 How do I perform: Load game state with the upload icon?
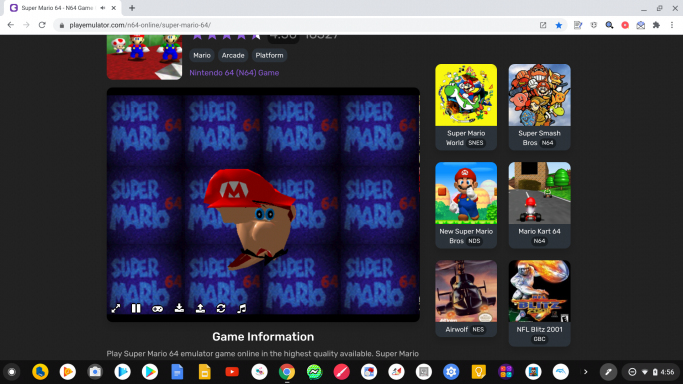click(x=200, y=308)
